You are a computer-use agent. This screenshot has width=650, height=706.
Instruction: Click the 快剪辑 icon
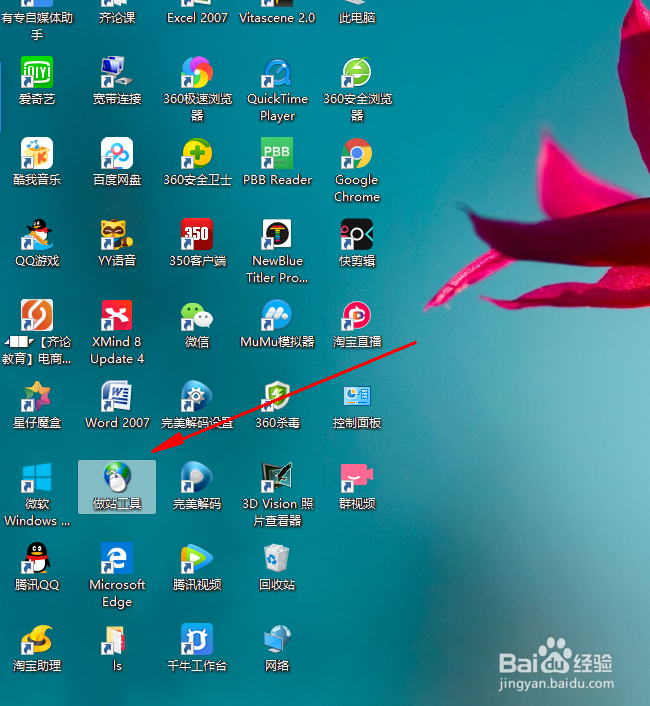pos(357,234)
